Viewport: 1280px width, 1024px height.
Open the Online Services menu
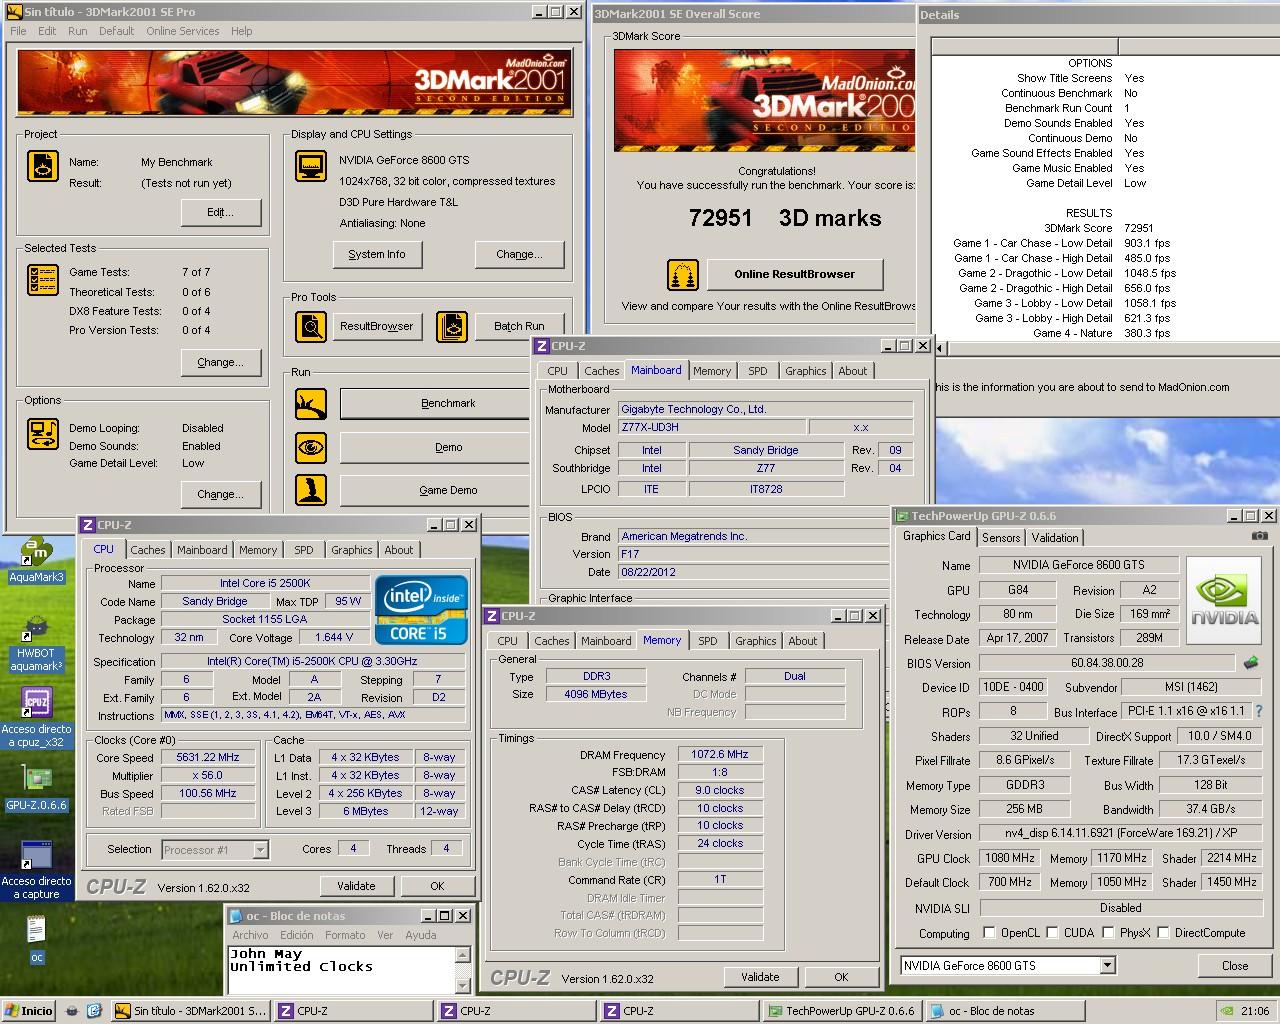click(182, 31)
